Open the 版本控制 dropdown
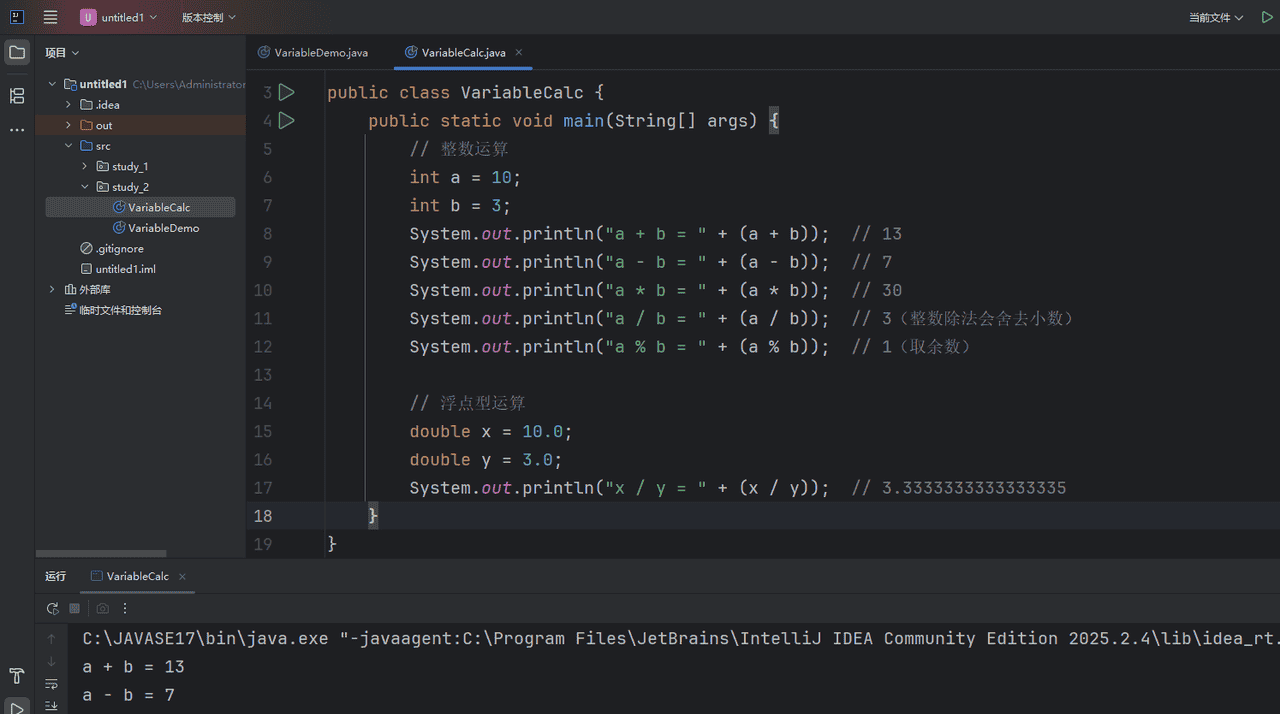The image size is (1280, 714). [x=208, y=17]
